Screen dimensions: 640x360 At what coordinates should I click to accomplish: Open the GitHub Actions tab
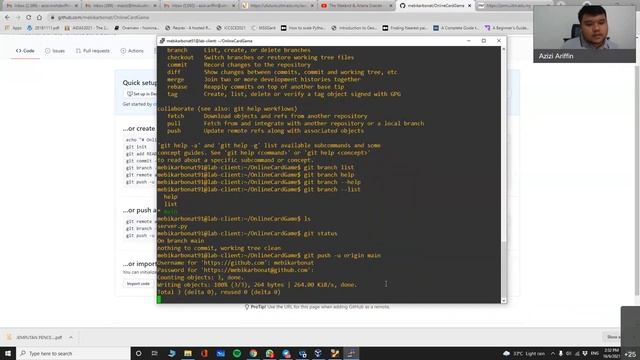pos(132,51)
